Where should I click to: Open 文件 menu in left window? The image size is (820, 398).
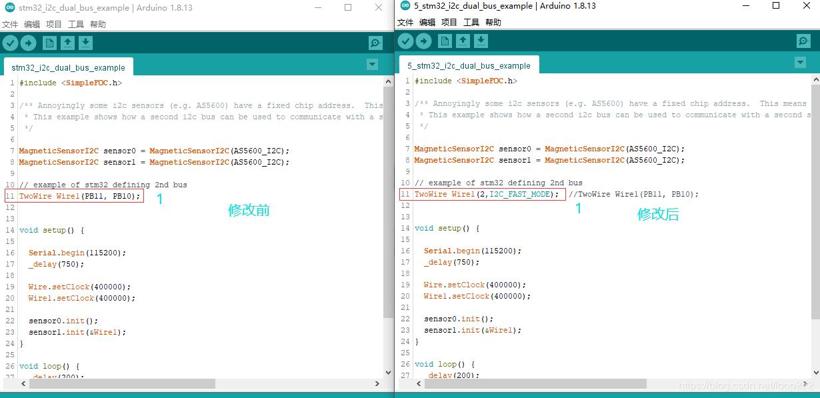(10, 24)
